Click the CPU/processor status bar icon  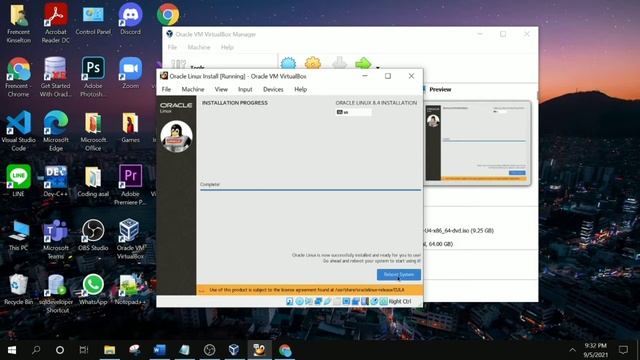pyautogui.click(x=364, y=301)
